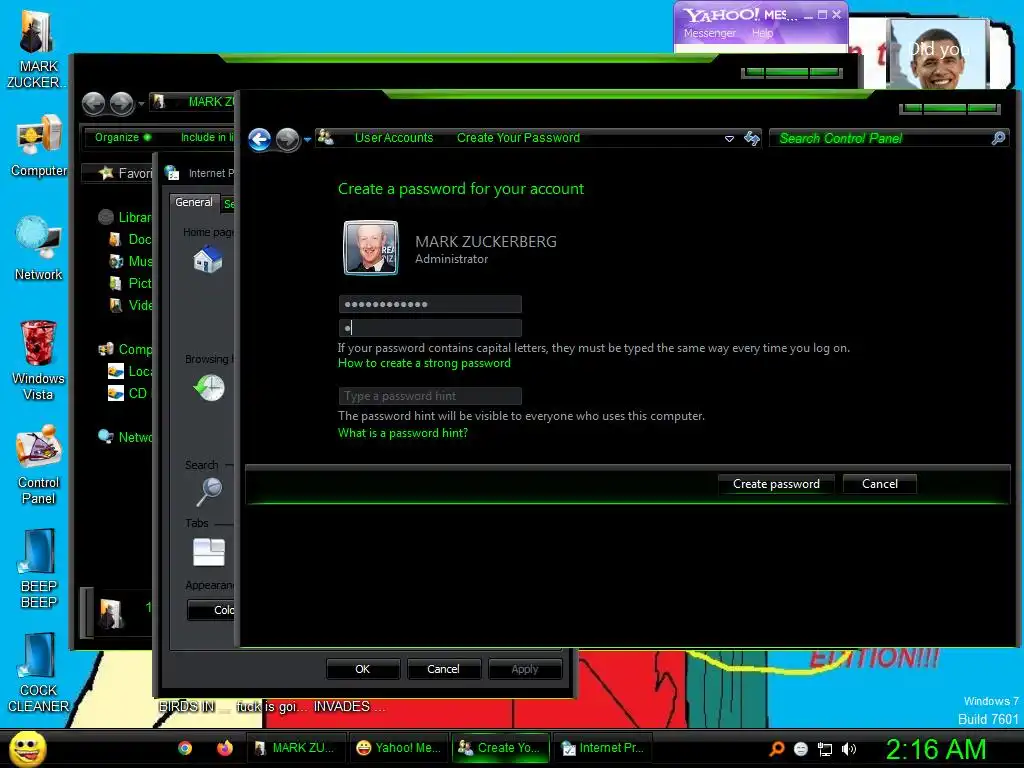1024x768 pixels.
Task: Open What is a password hint link
Action: (x=403, y=433)
